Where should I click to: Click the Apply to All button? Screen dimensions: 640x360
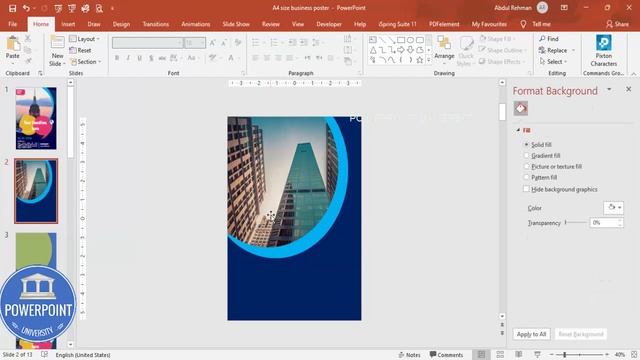tap(531, 334)
